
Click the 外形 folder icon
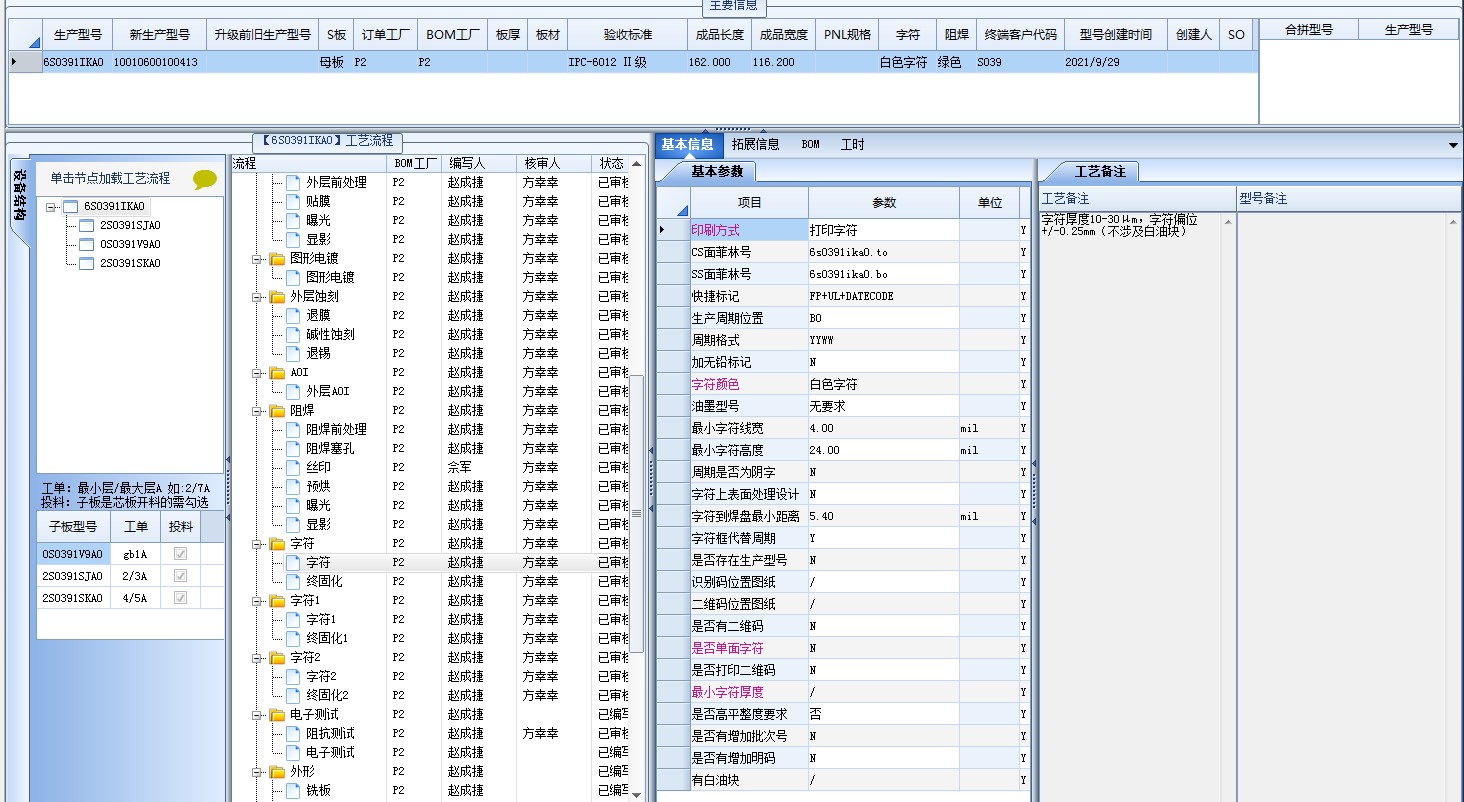point(277,771)
